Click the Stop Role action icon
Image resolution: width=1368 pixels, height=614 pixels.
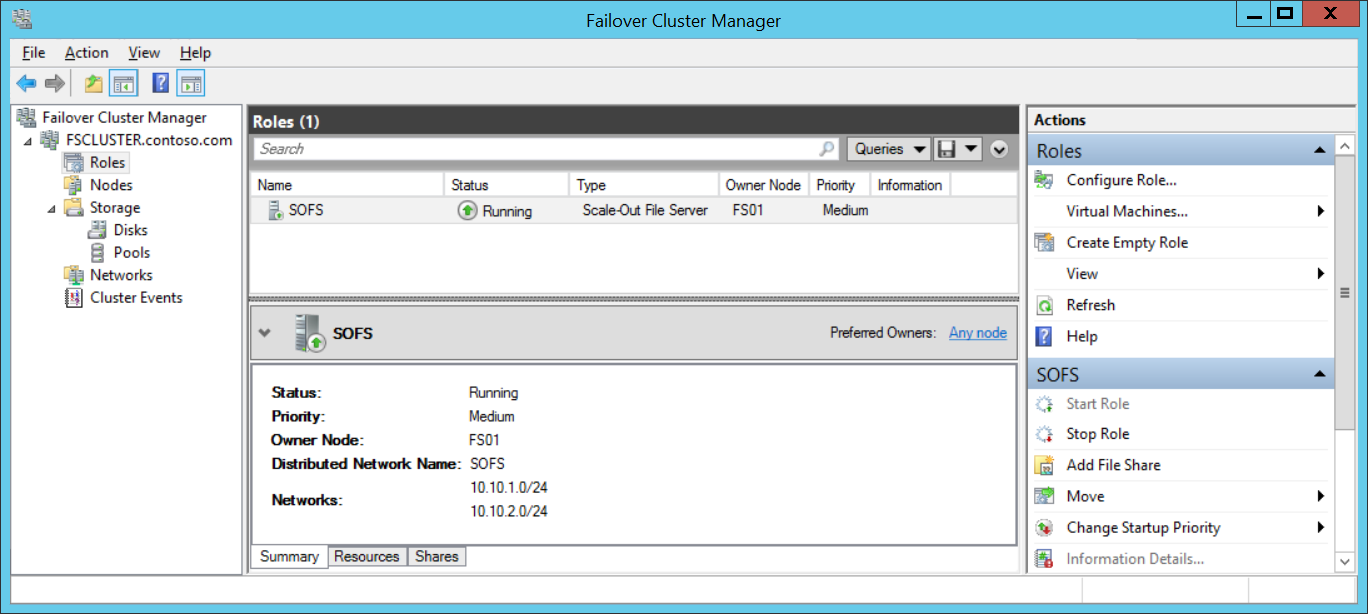[x=1045, y=434]
